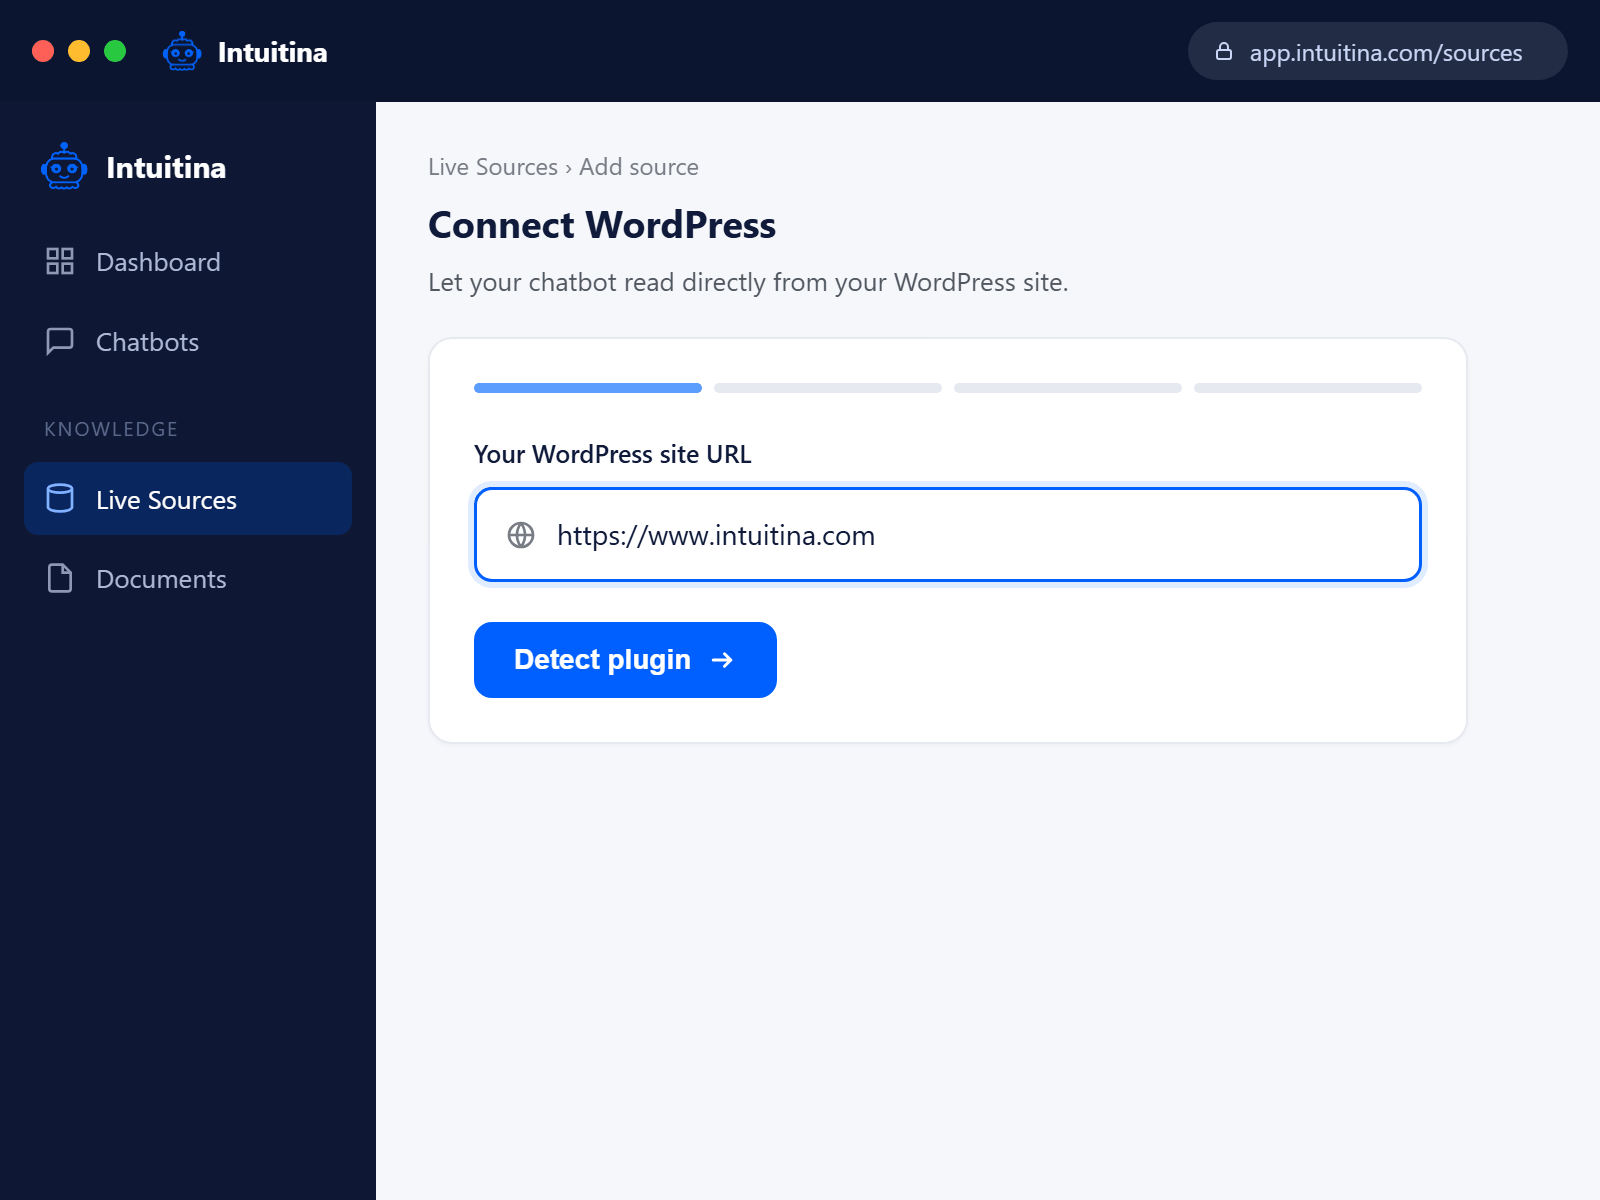Go to the Documents section
The image size is (1600, 1200).
(x=188, y=579)
